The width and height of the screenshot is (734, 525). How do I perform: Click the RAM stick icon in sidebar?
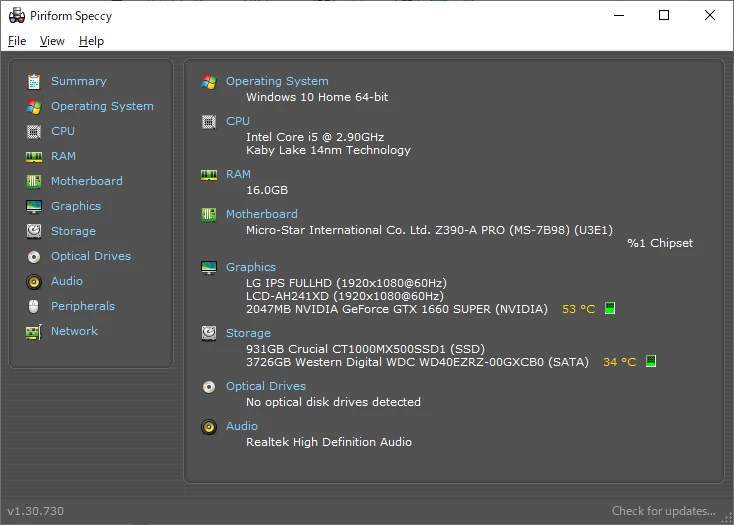coord(34,157)
